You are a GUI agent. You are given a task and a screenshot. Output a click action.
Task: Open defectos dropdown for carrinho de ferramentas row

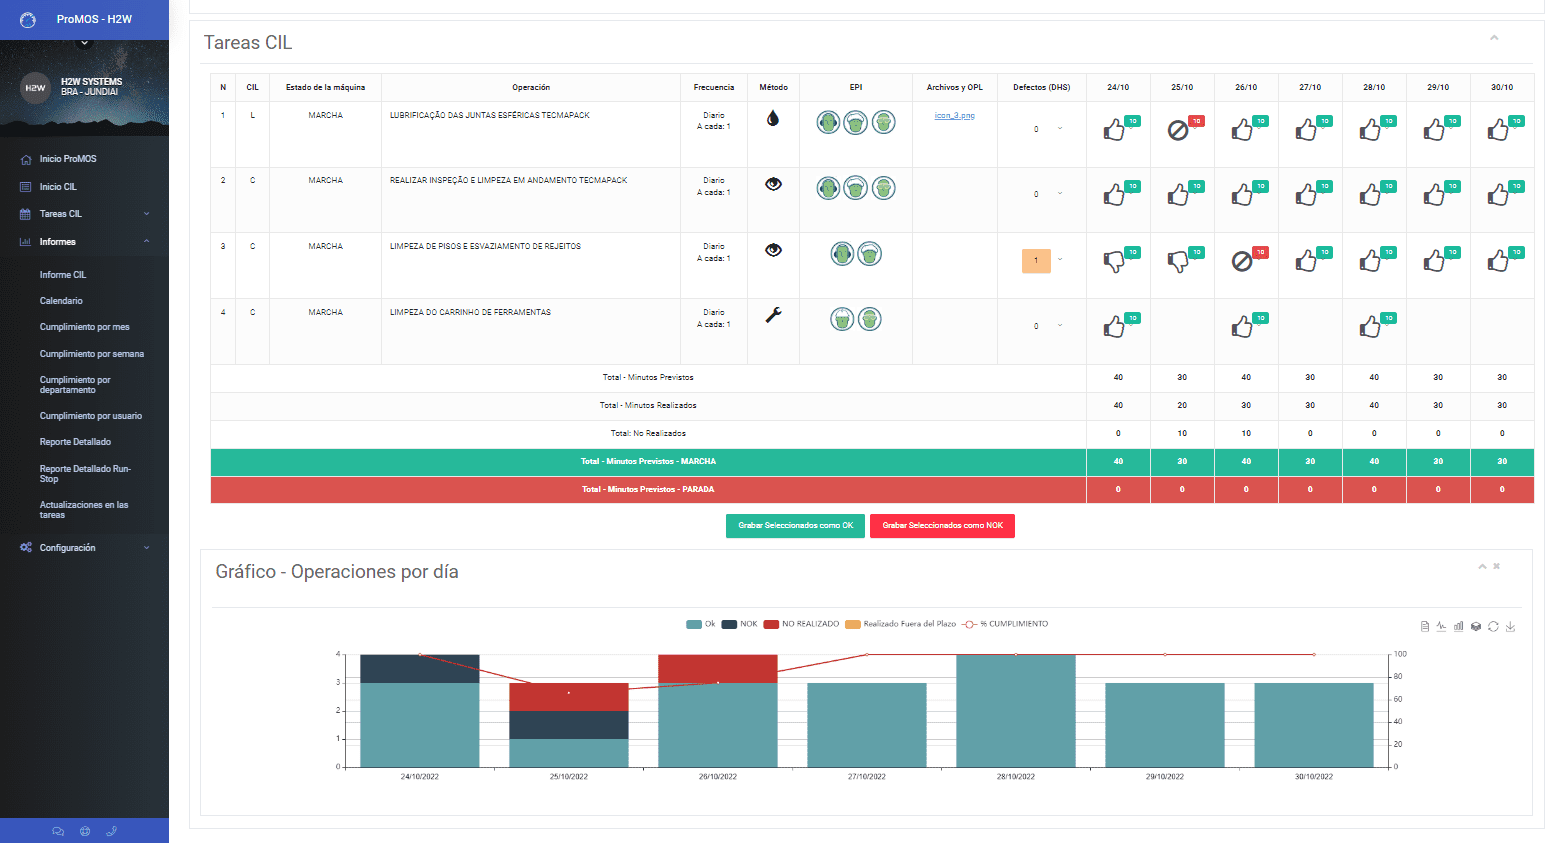[x=1060, y=325]
